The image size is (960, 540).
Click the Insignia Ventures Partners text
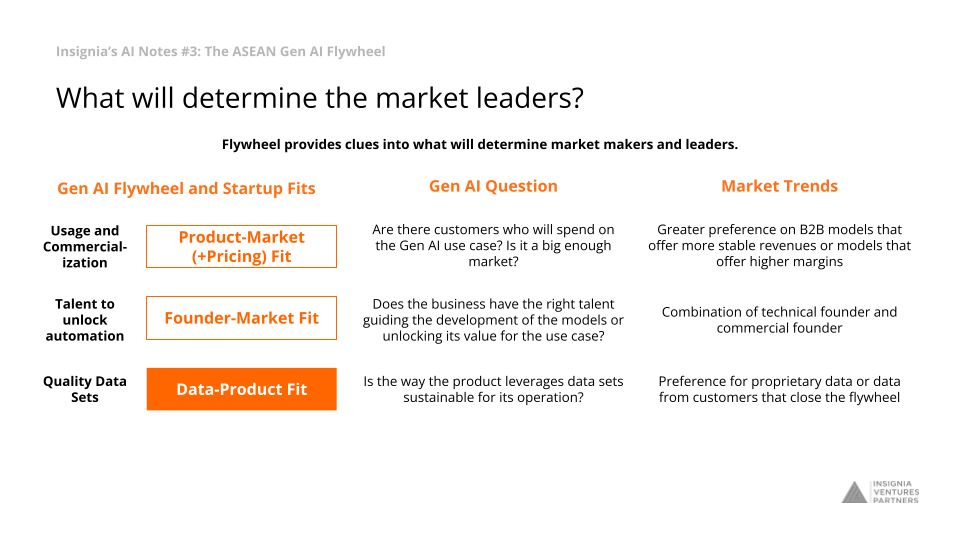click(x=896, y=492)
